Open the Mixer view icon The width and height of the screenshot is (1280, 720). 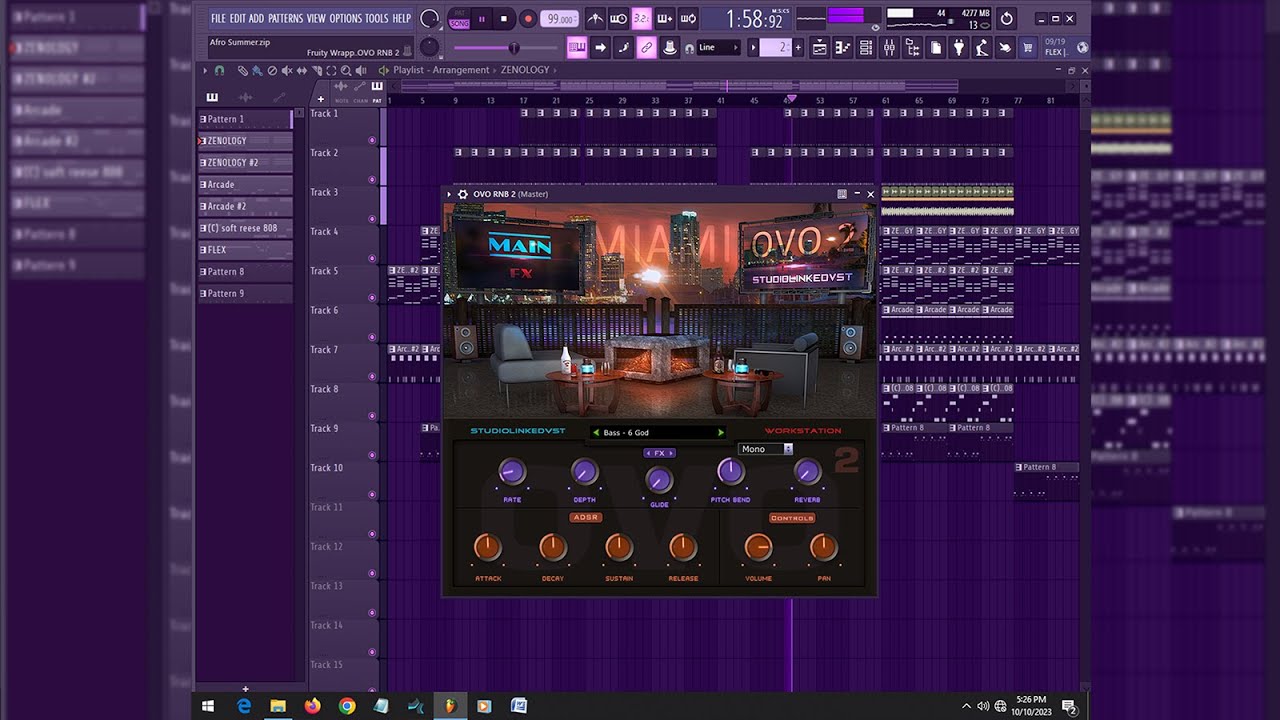point(888,47)
